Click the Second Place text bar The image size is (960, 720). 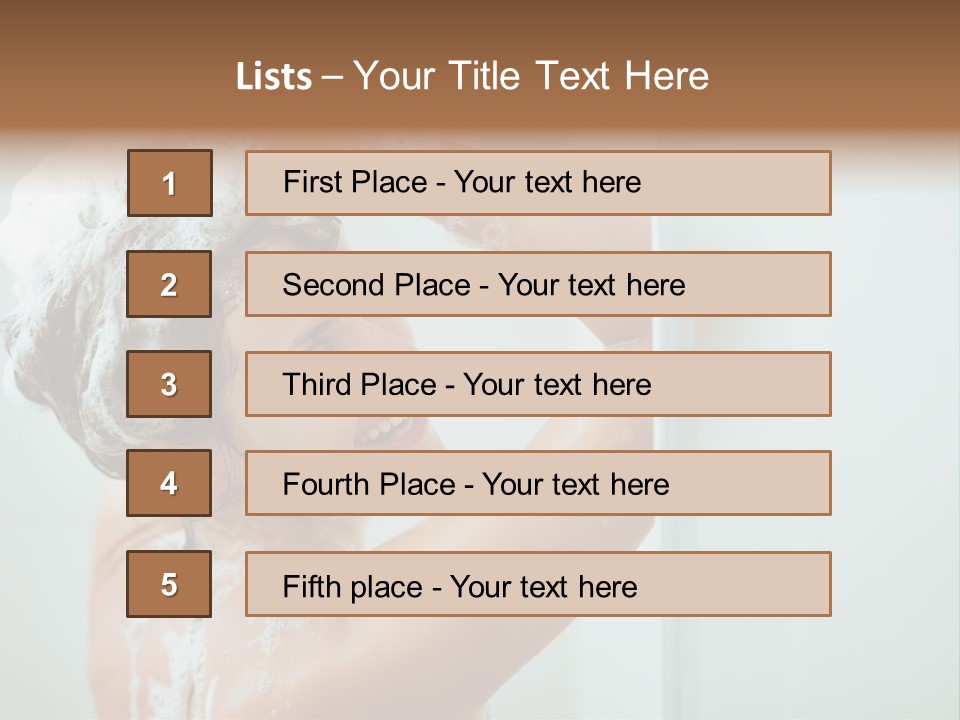[x=538, y=284]
